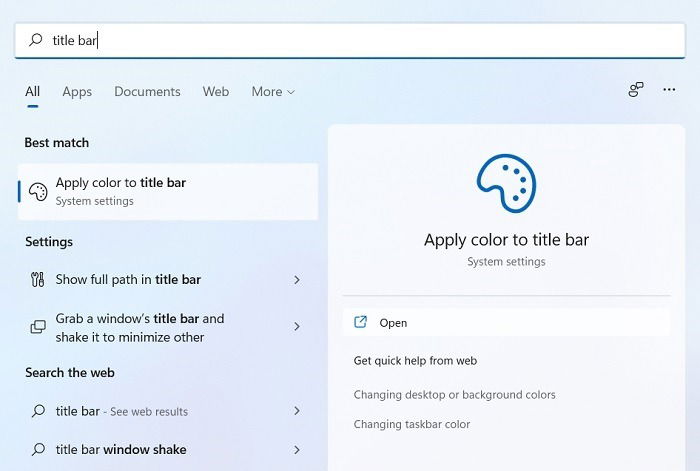This screenshot has width=700, height=471.
Task: Click the search field containing 'title bar'
Action: (x=350, y=41)
